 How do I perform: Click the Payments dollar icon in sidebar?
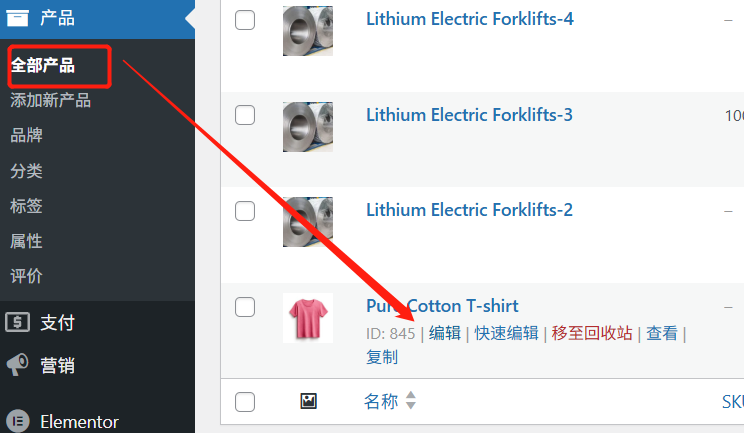[17, 322]
